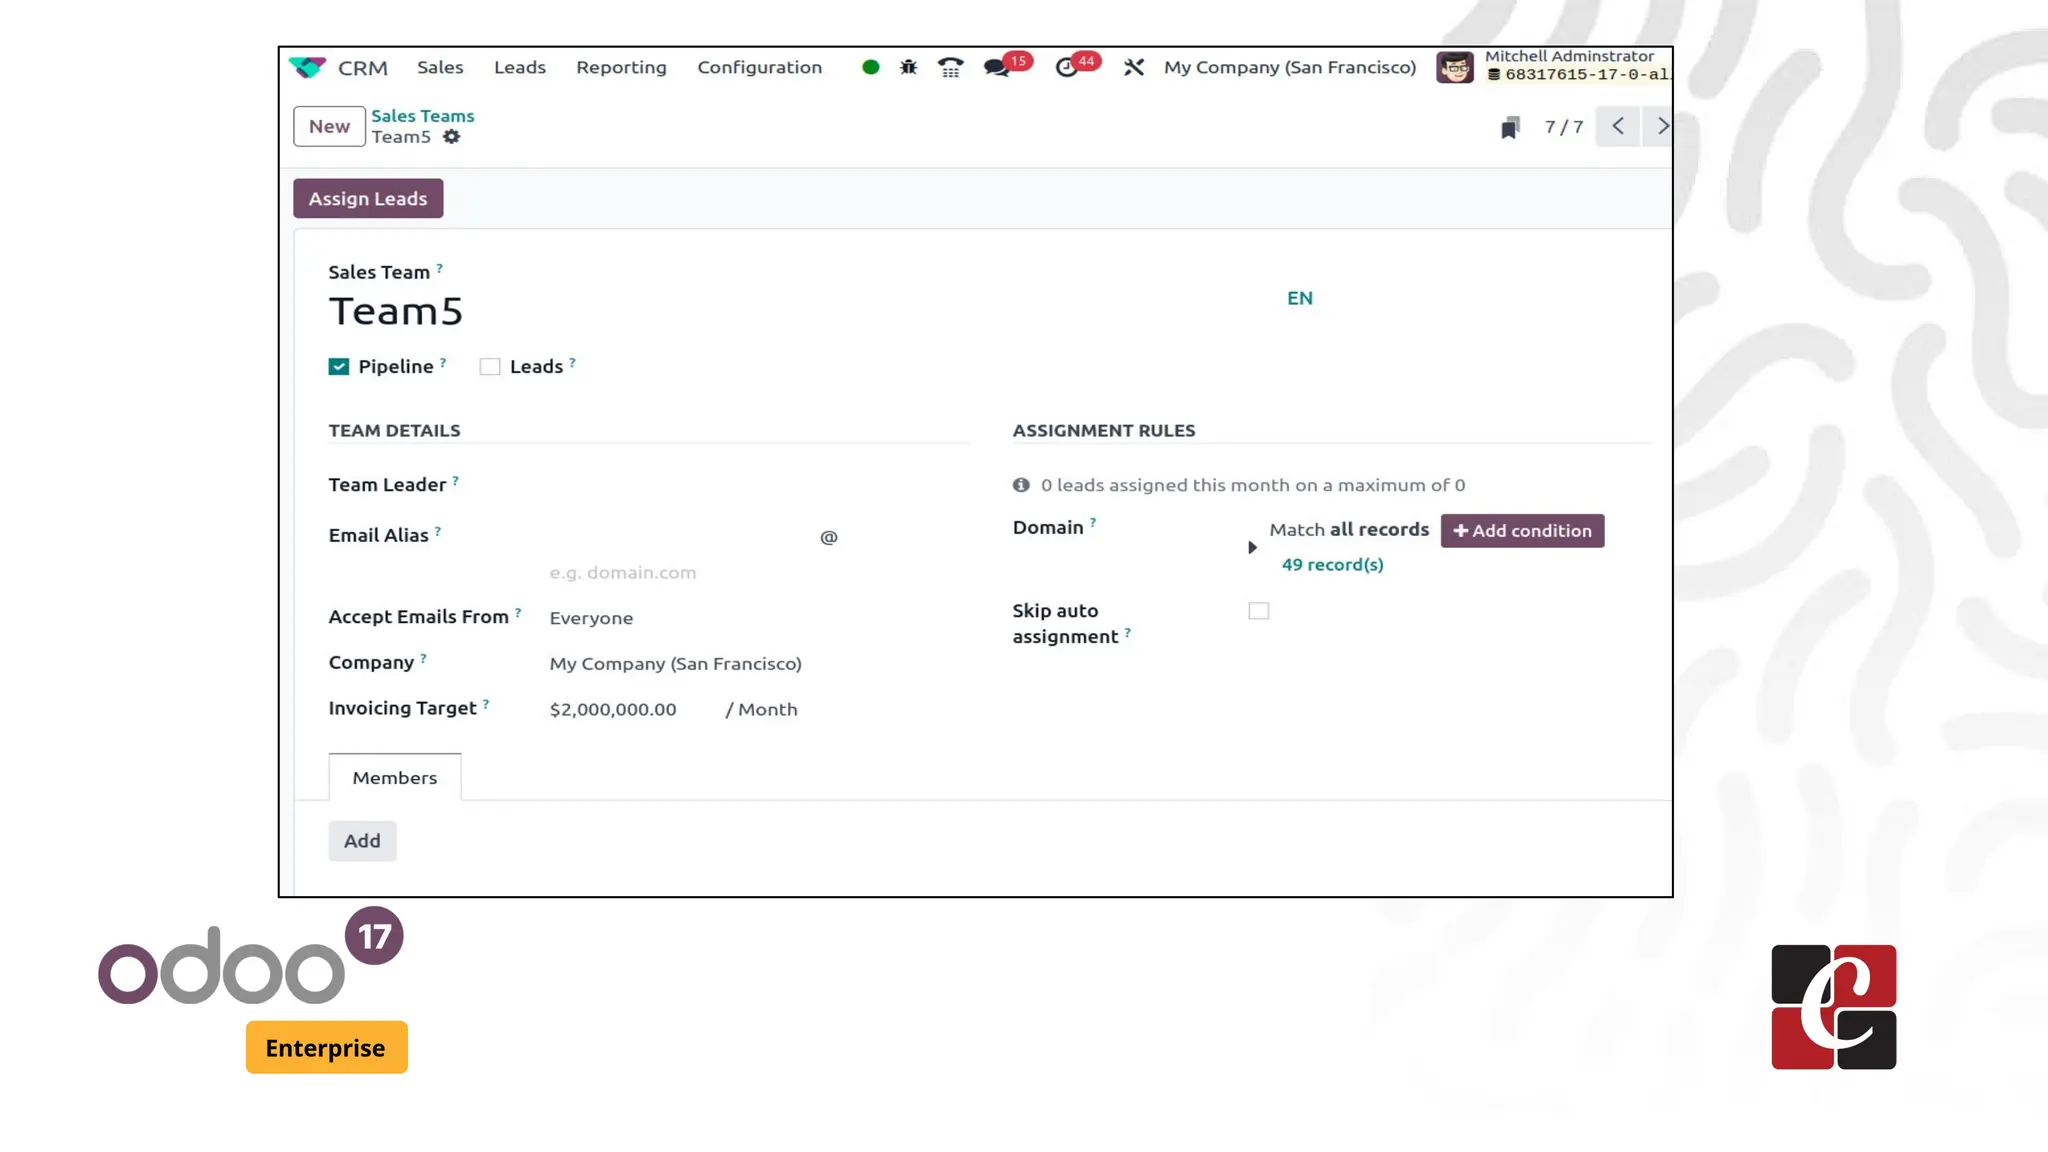Screen dimensions: 2048x1152
Task: Enable the Leads checkbox
Action: pos(490,367)
